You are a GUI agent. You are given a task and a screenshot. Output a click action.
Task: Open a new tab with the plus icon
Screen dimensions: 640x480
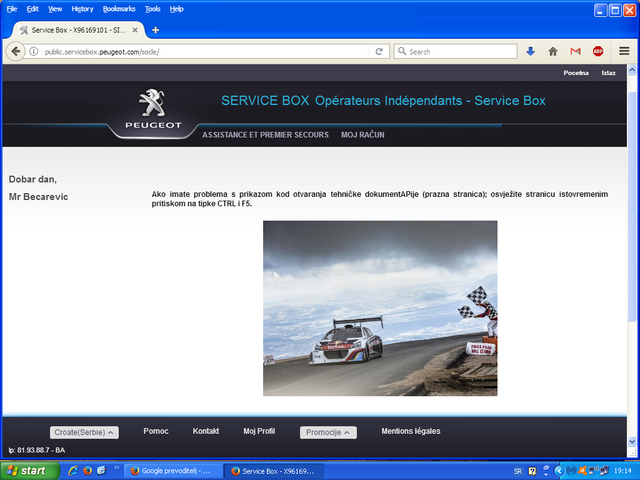coord(156,30)
